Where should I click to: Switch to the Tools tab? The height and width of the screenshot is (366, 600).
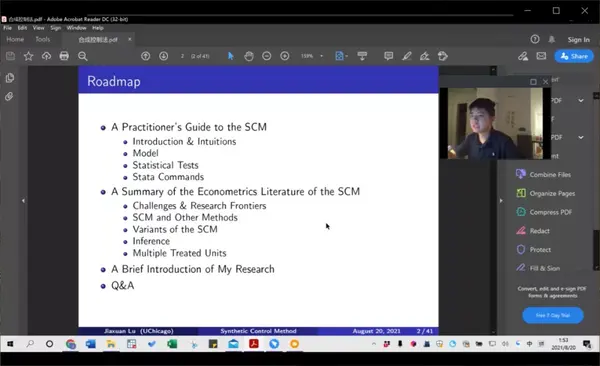tap(42, 39)
